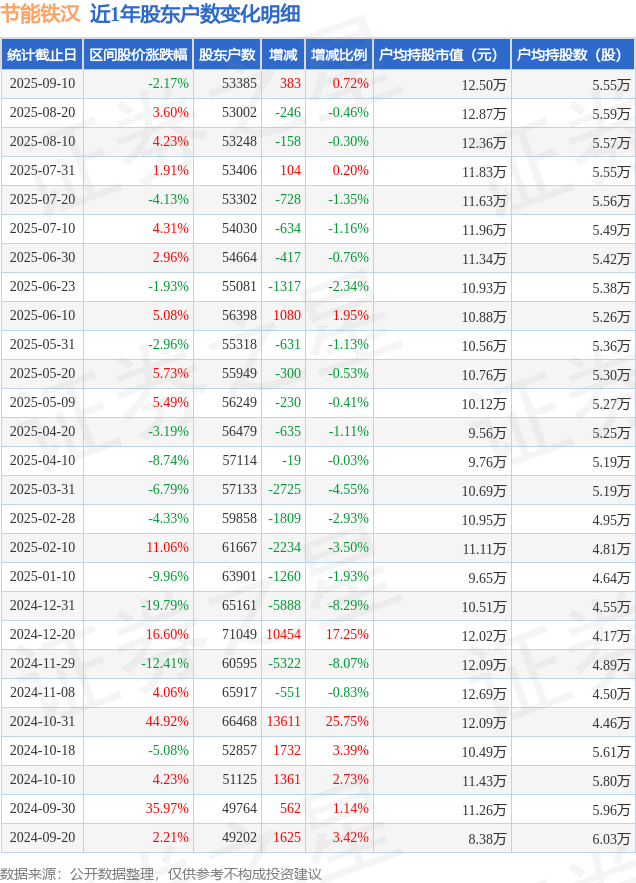Screen dimensions: 636x883
Task: Click the 2025-06-23 date cell
Action: click(42, 287)
